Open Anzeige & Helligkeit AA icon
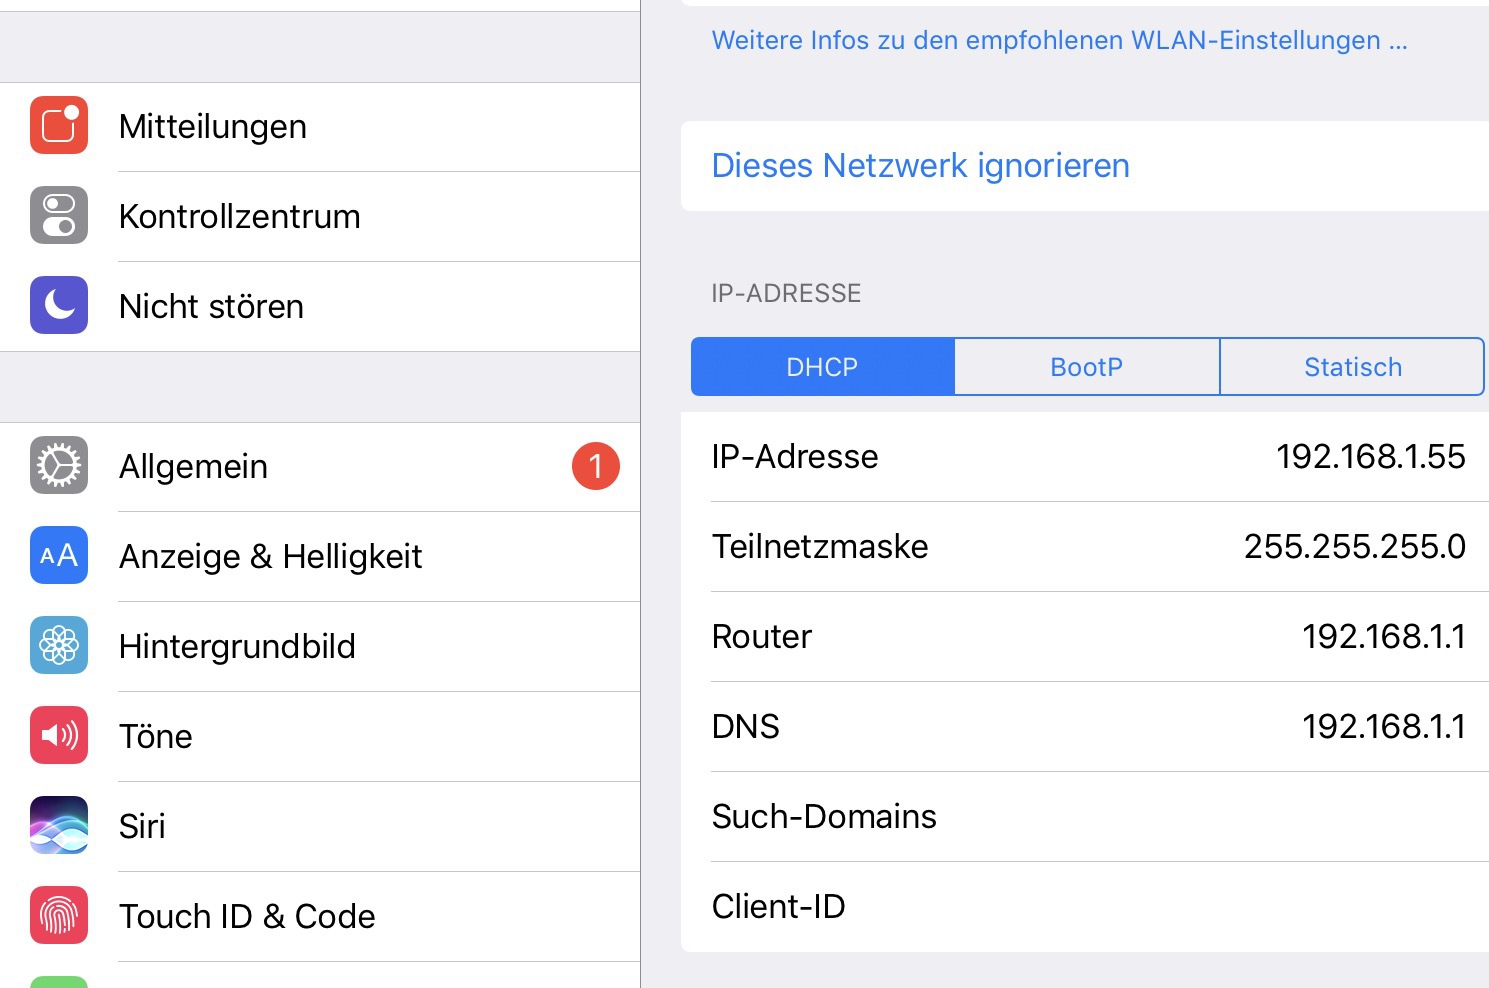The width and height of the screenshot is (1489, 988). pyautogui.click(x=59, y=556)
